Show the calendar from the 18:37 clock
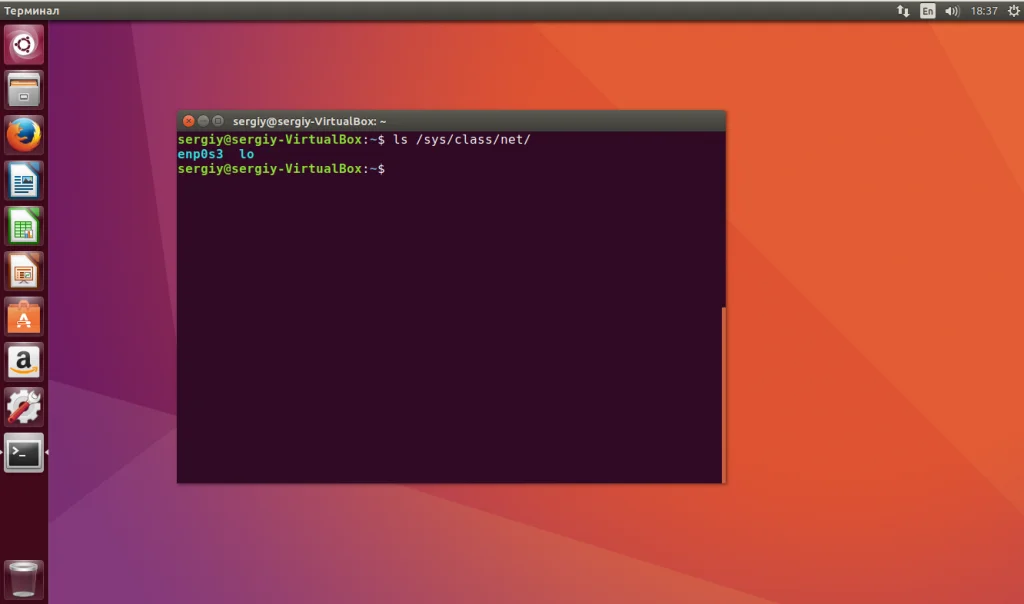This screenshot has width=1024, height=604. (984, 10)
